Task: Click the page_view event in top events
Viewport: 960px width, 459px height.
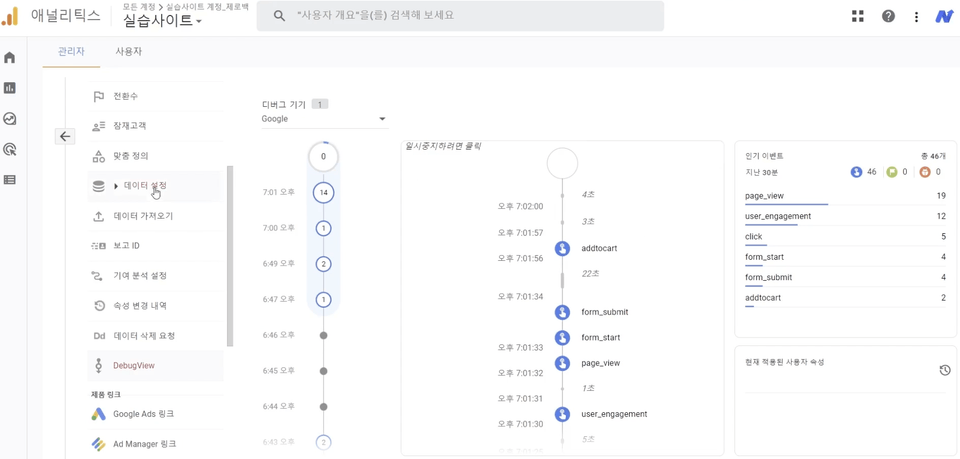Action: click(x=764, y=196)
